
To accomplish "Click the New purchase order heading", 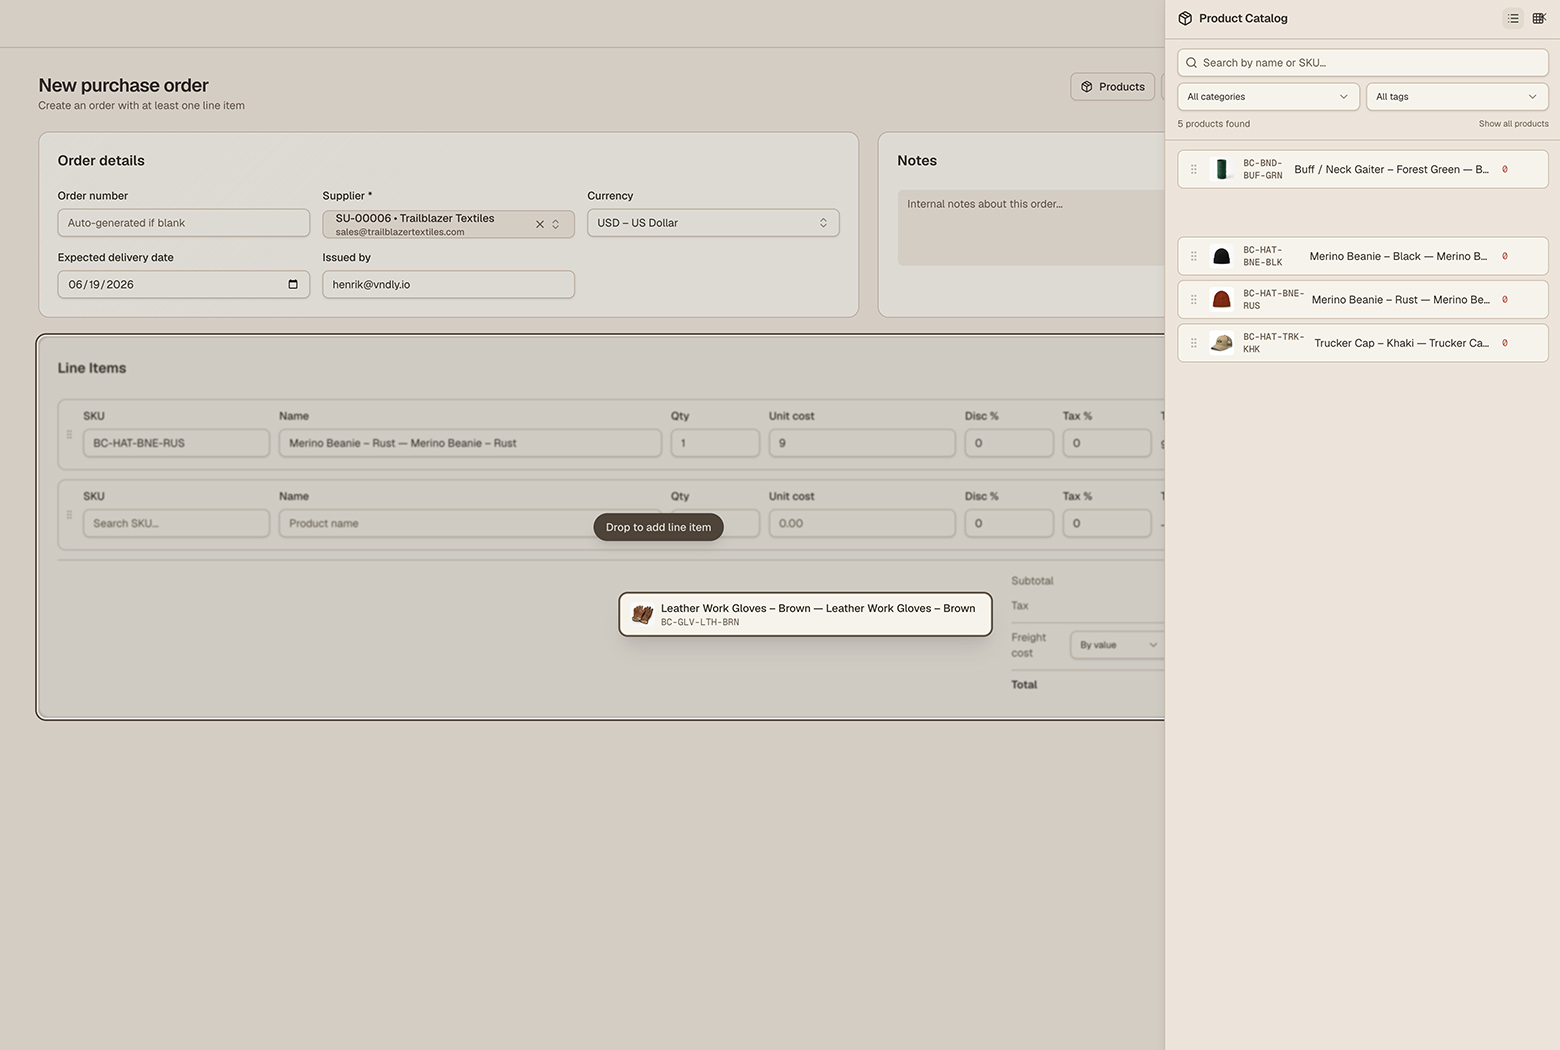I will point(123,85).
